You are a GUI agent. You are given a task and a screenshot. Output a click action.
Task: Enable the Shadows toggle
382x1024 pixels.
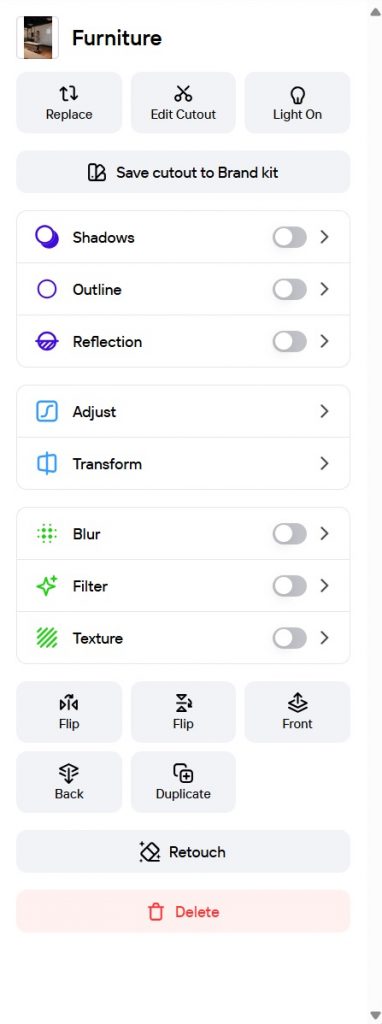pos(289,237)
